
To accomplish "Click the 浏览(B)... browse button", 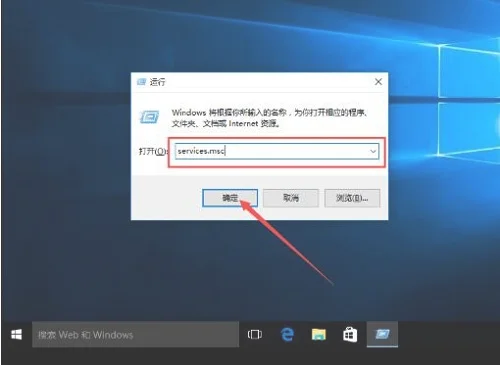I will click(x=352, y=198).
